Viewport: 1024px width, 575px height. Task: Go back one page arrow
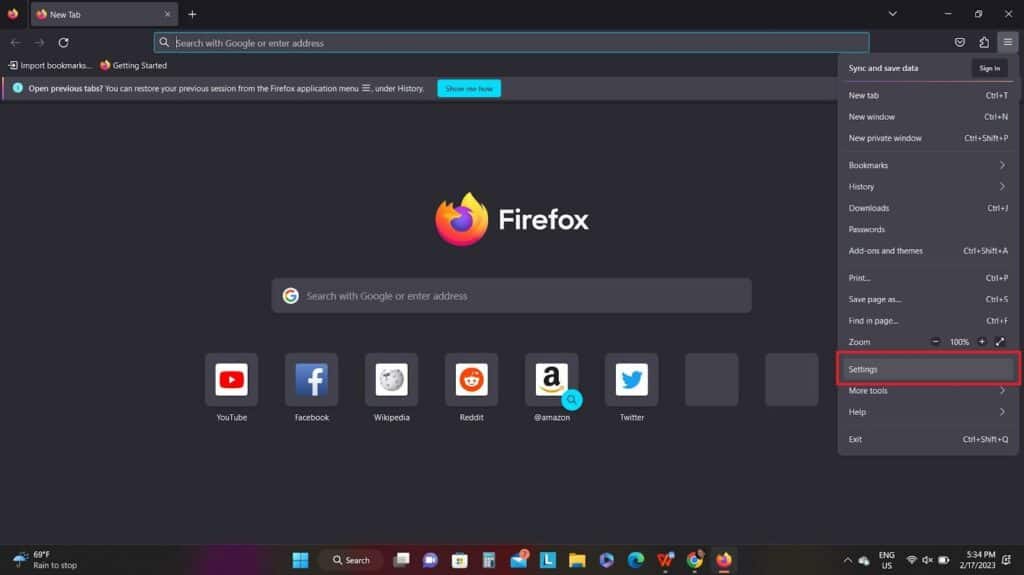pyautogui.click(x=16, y=42)
